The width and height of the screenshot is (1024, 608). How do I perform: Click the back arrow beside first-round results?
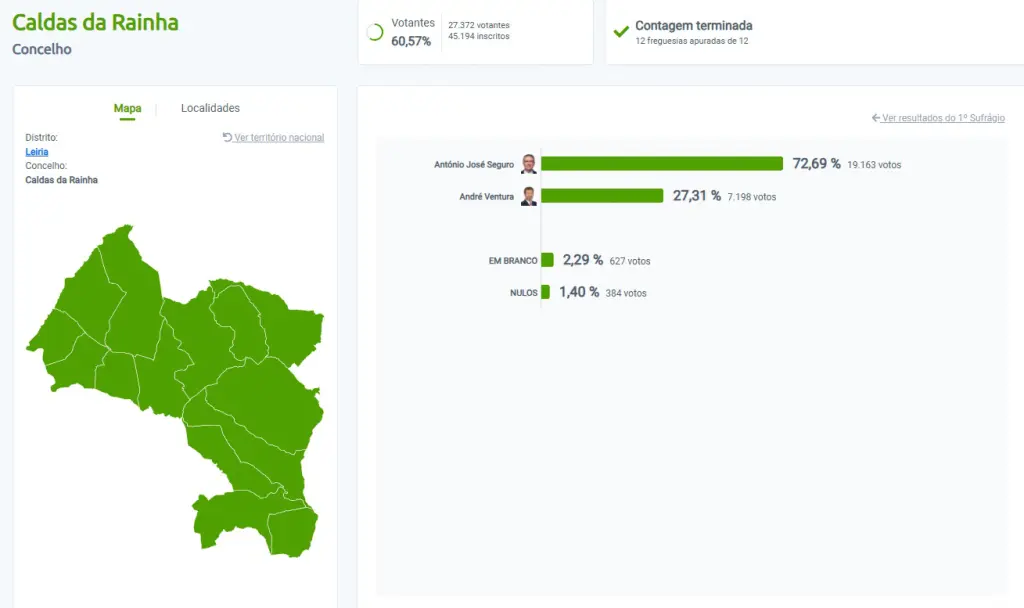tap(876, 118)
